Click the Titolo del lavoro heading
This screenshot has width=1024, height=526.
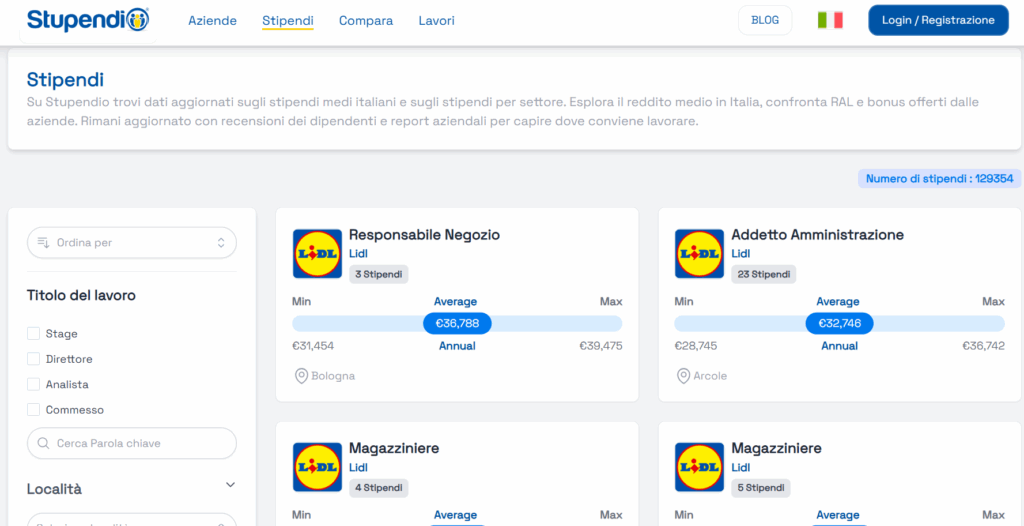[81, 295]
